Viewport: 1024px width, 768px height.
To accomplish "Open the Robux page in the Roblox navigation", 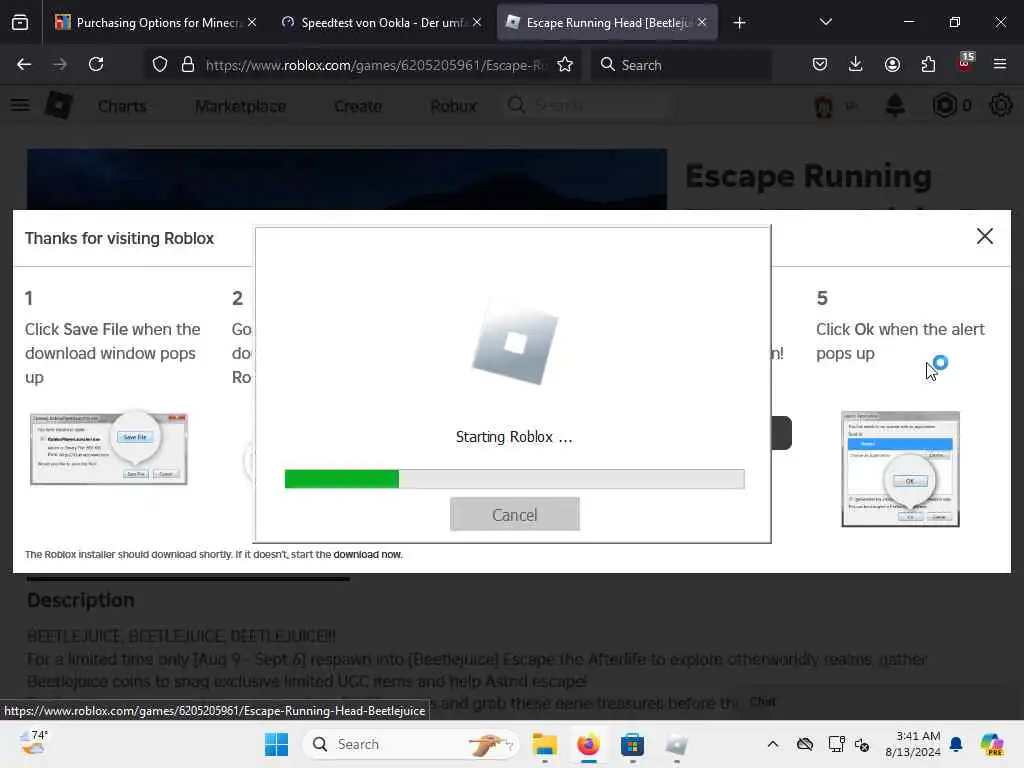I will (x=453, y=106).
